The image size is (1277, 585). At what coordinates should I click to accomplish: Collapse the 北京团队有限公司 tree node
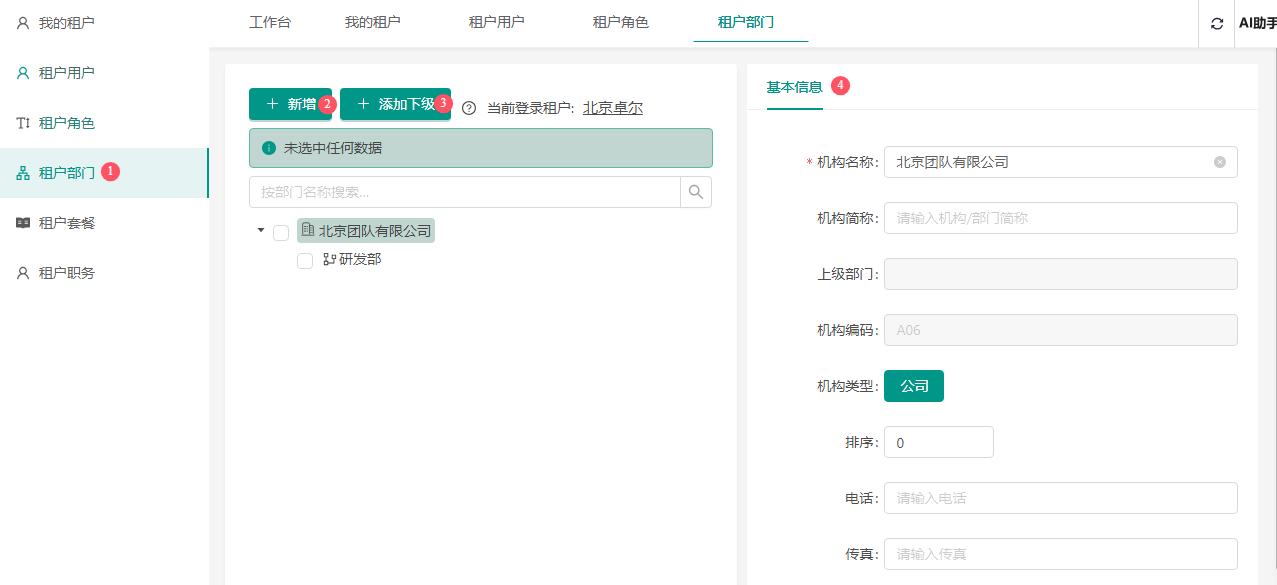tap(261, 230)
